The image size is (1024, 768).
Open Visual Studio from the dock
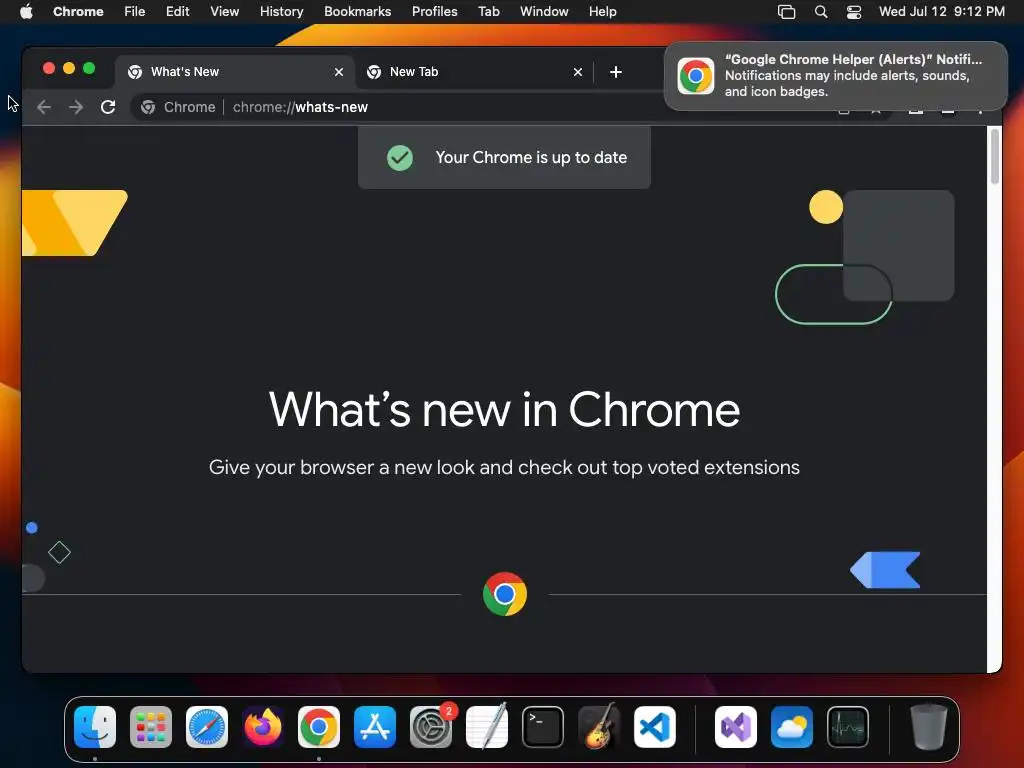point(736,727)
